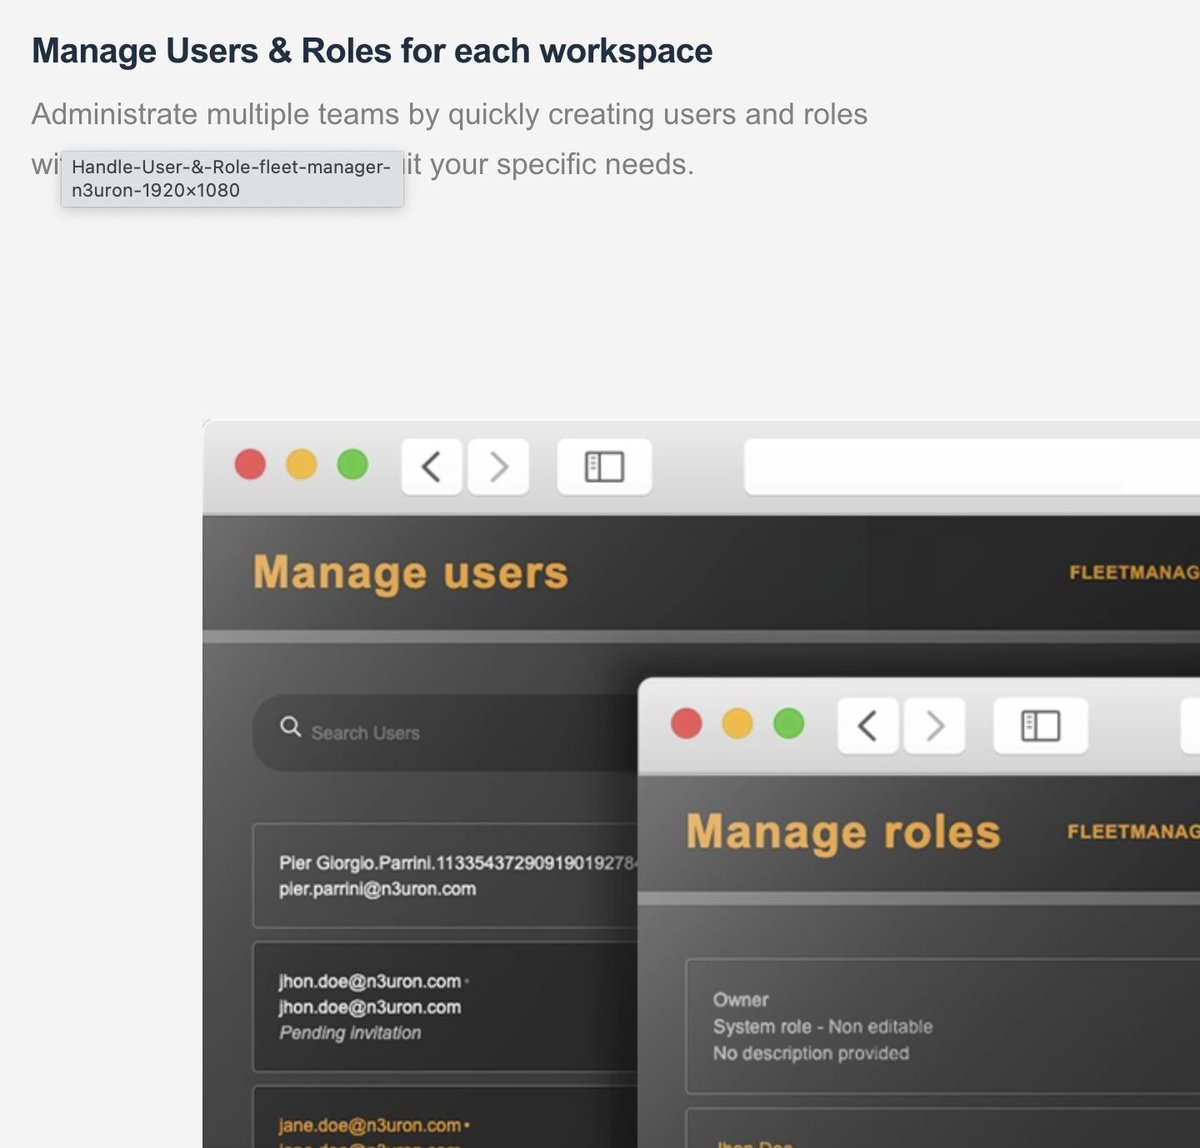Toggle sidebar icon in Manage roles window
The image size is (1200, 1148).
click(x=1040, y=725)
